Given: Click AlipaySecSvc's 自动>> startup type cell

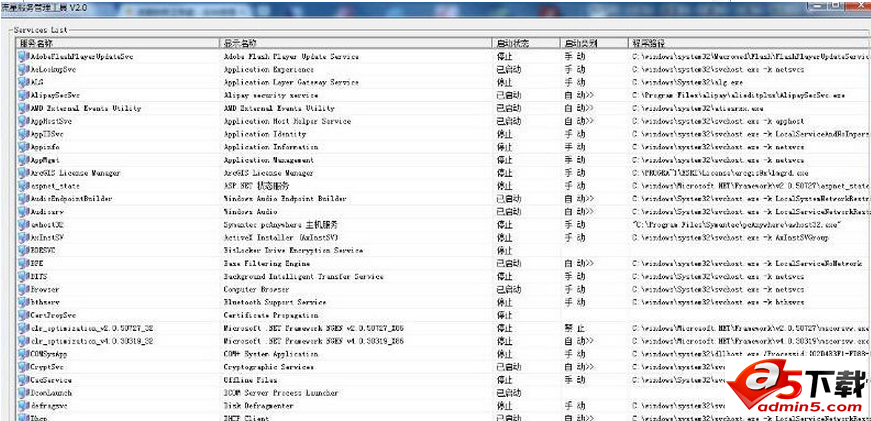Looking at the screenshot, I should (579, 96).
